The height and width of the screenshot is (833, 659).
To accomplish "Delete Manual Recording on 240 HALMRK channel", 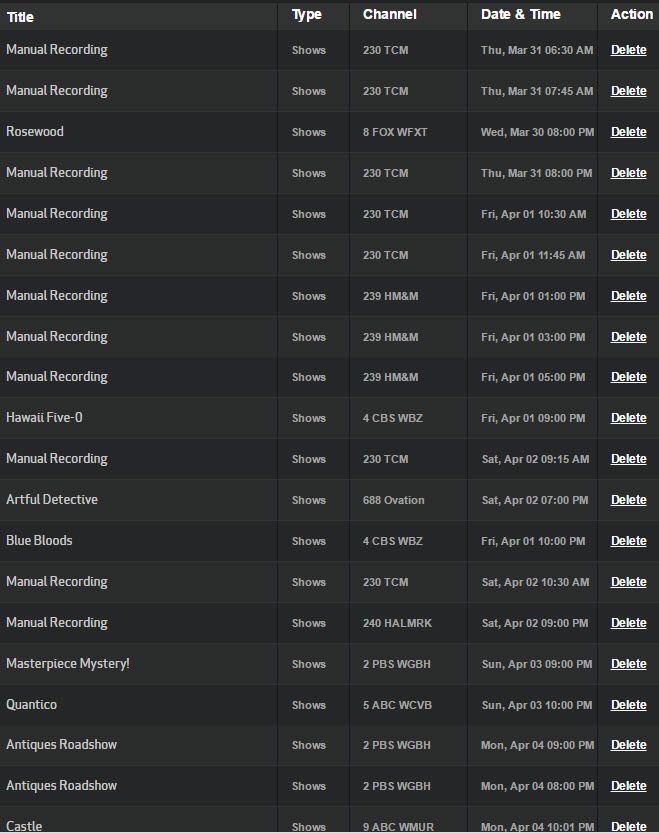I will tap(628, 623).
